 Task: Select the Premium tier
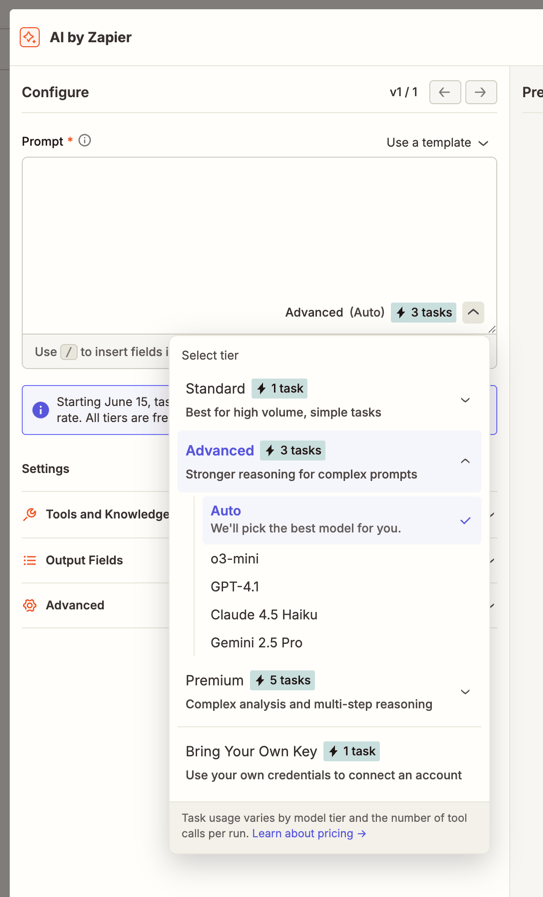(x=329, y=691)
